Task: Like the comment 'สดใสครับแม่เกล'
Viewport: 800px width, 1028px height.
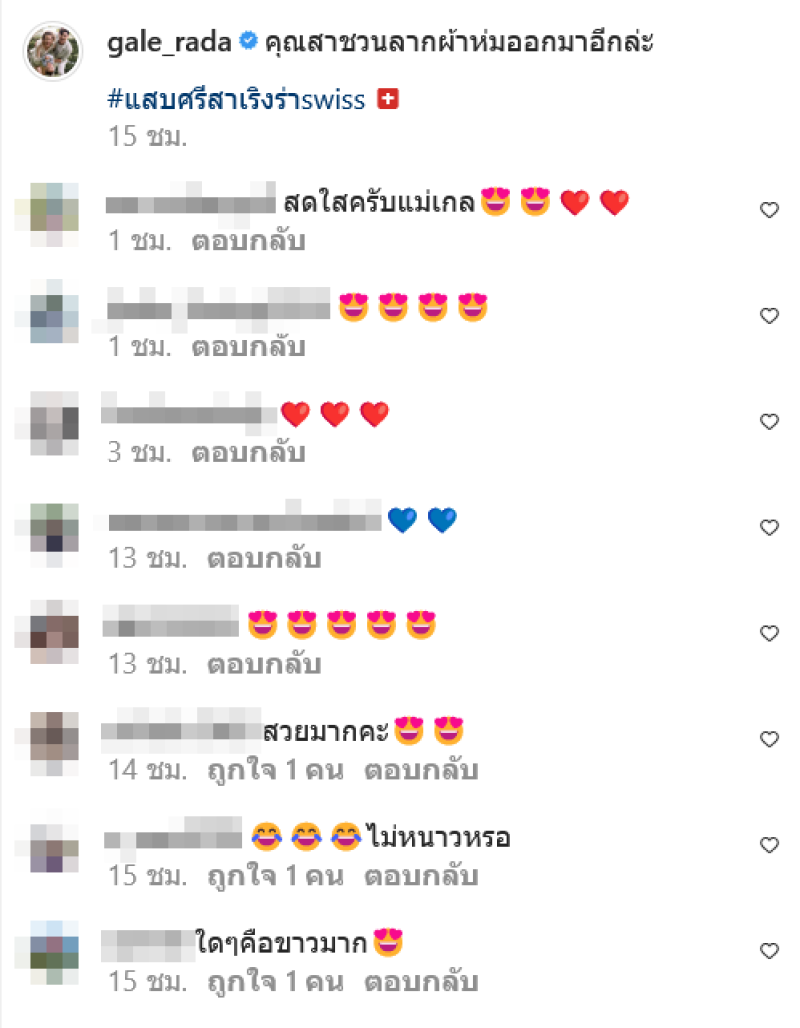Action: [769, 210]
